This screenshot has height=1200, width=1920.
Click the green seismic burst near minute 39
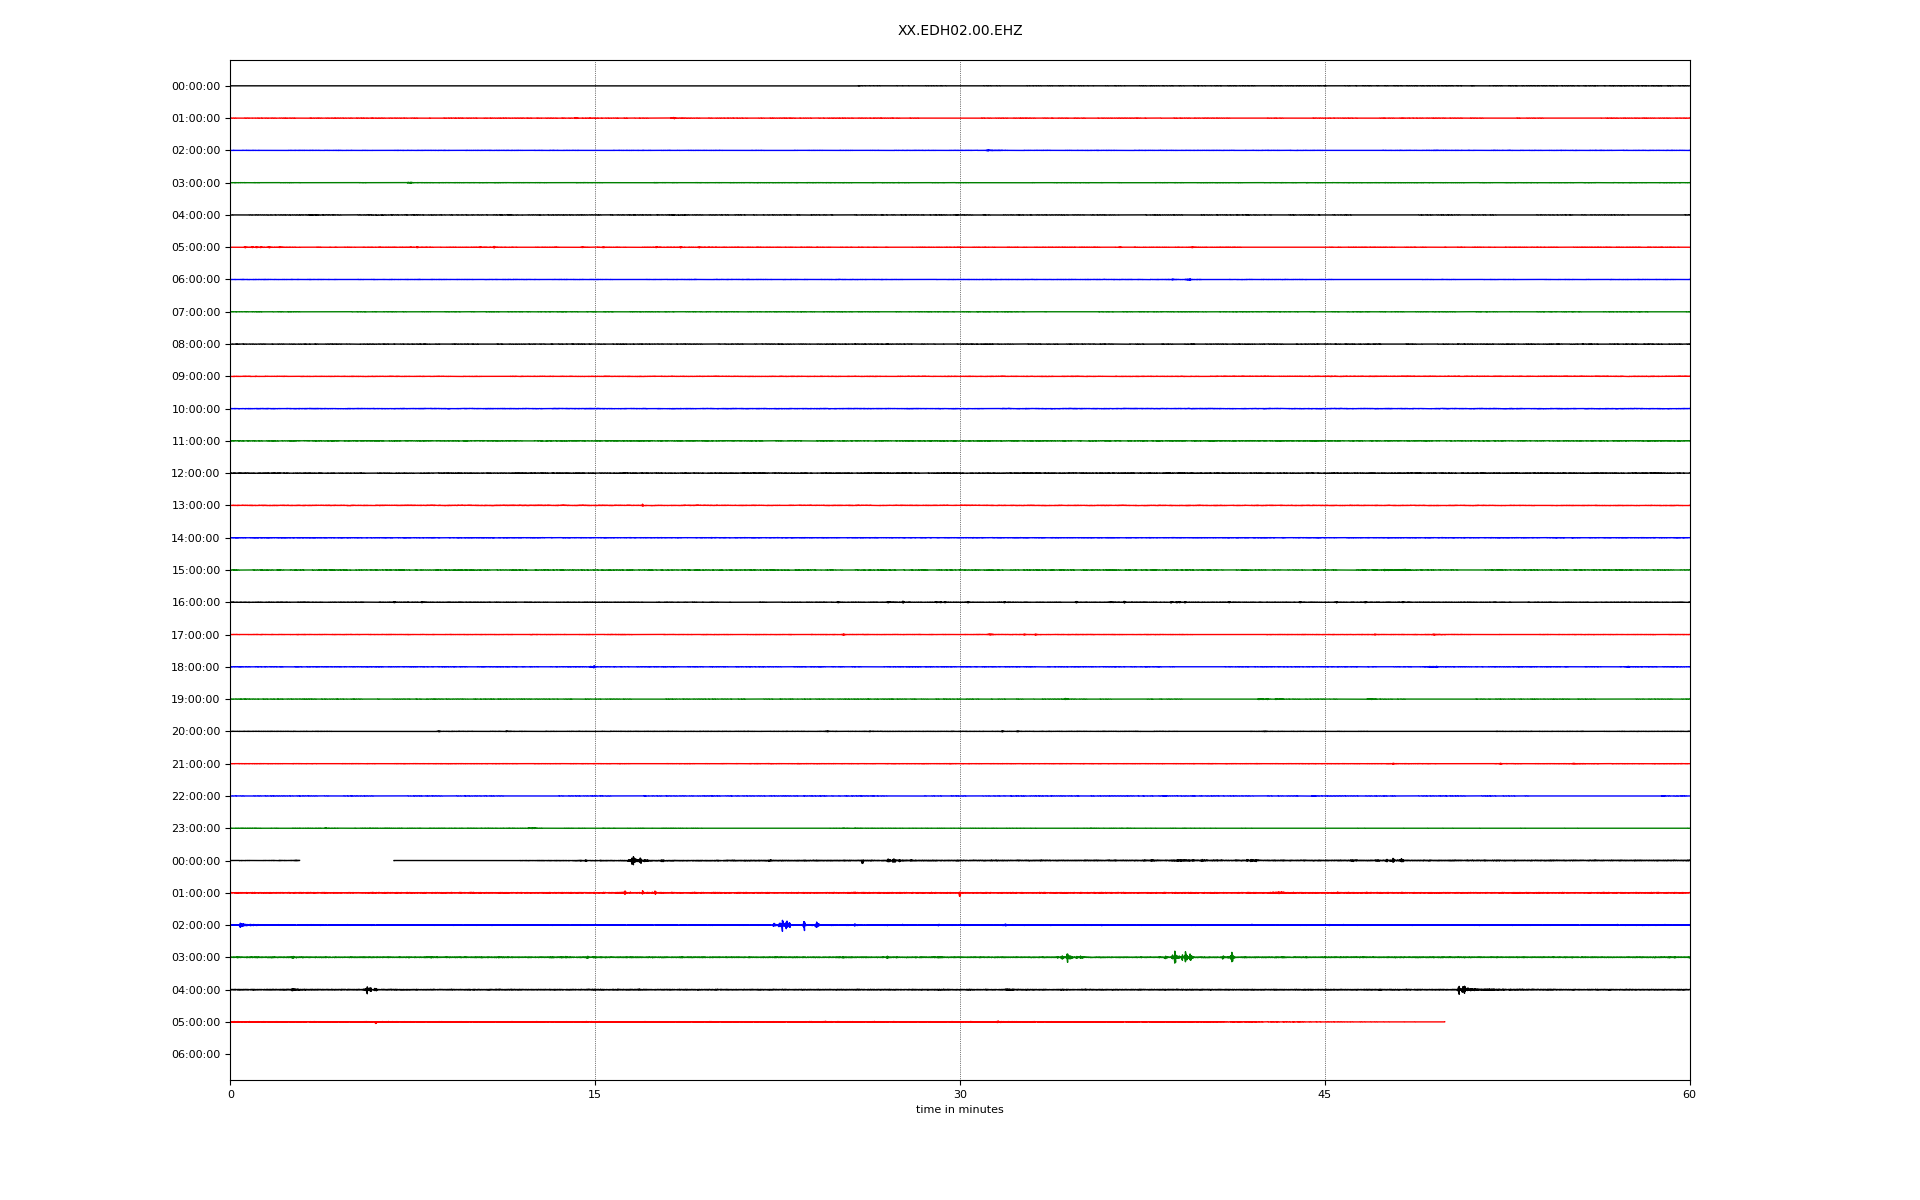click(x=1181, y=957)
